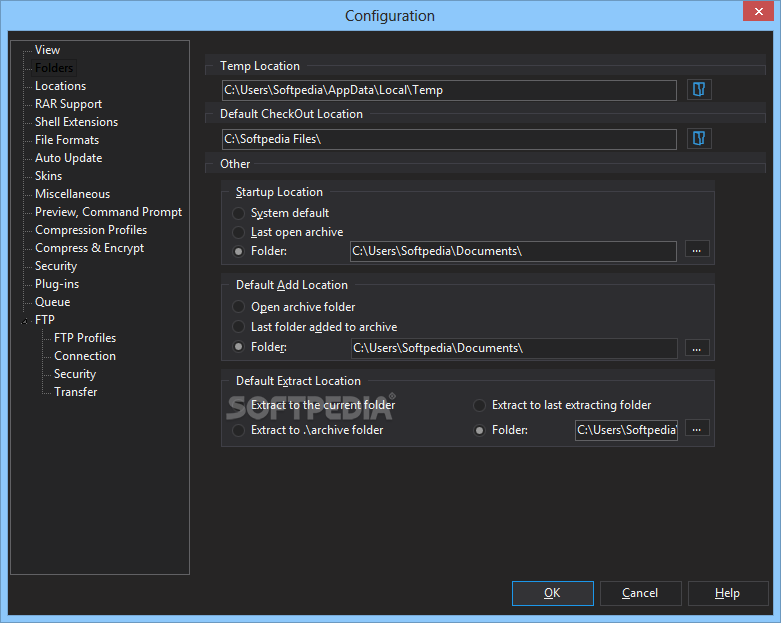
Task: Open Preview, Command Prompt settings
Action: pos(108,212)
